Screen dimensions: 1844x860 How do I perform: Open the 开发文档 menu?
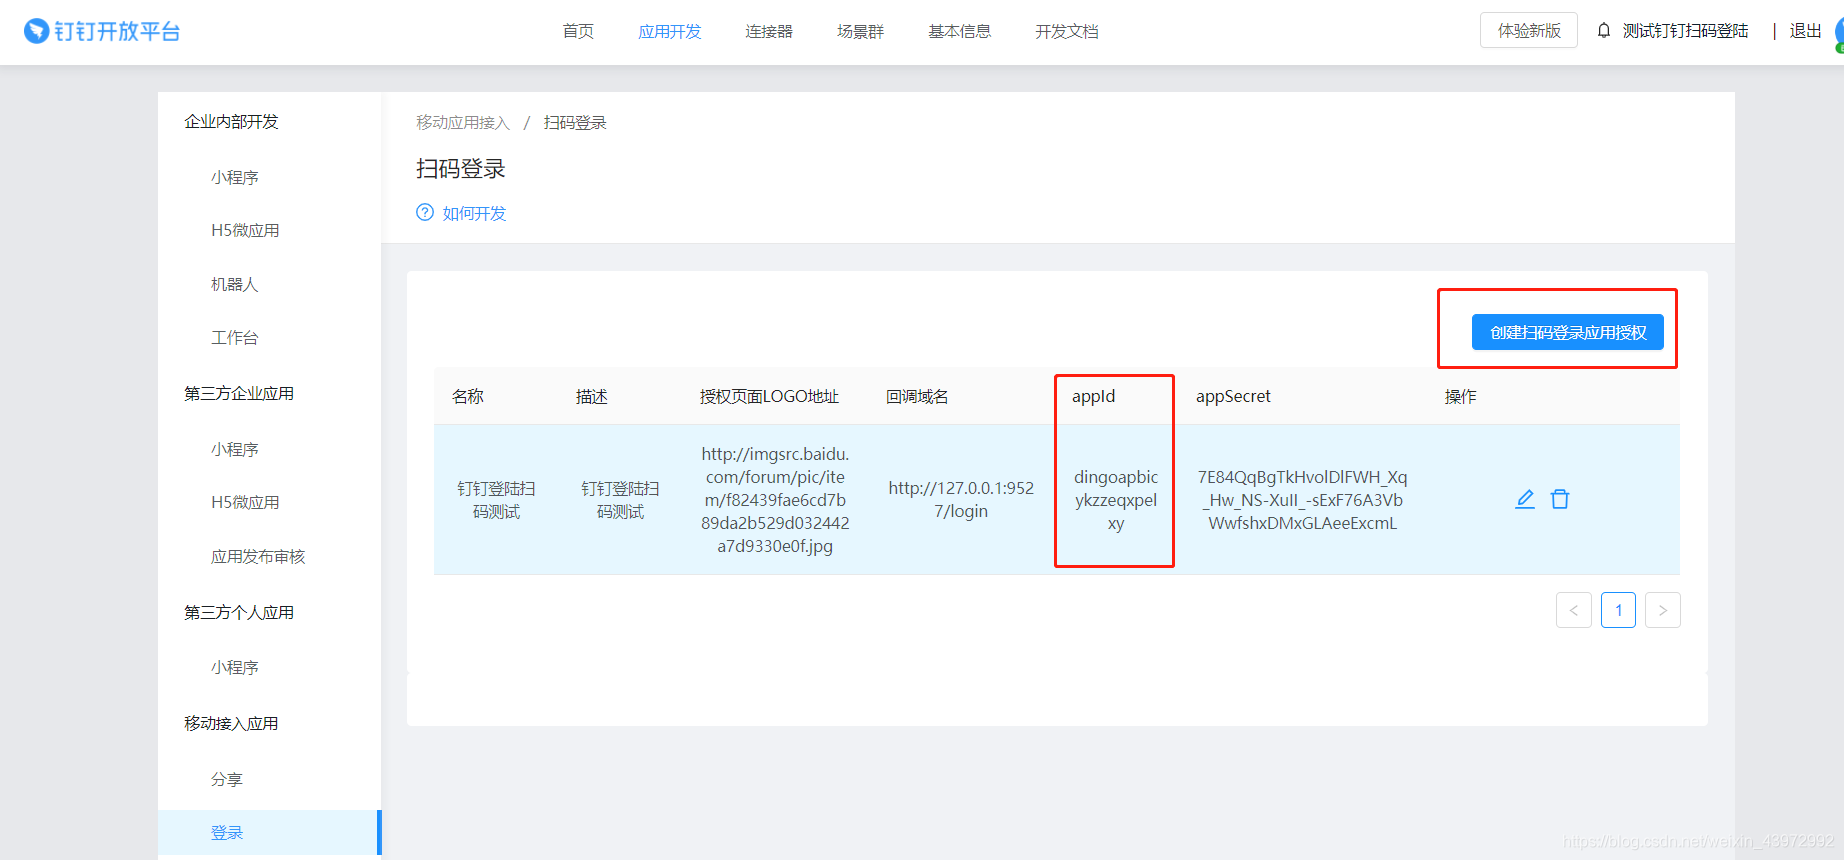click(x=1067, y=32)
